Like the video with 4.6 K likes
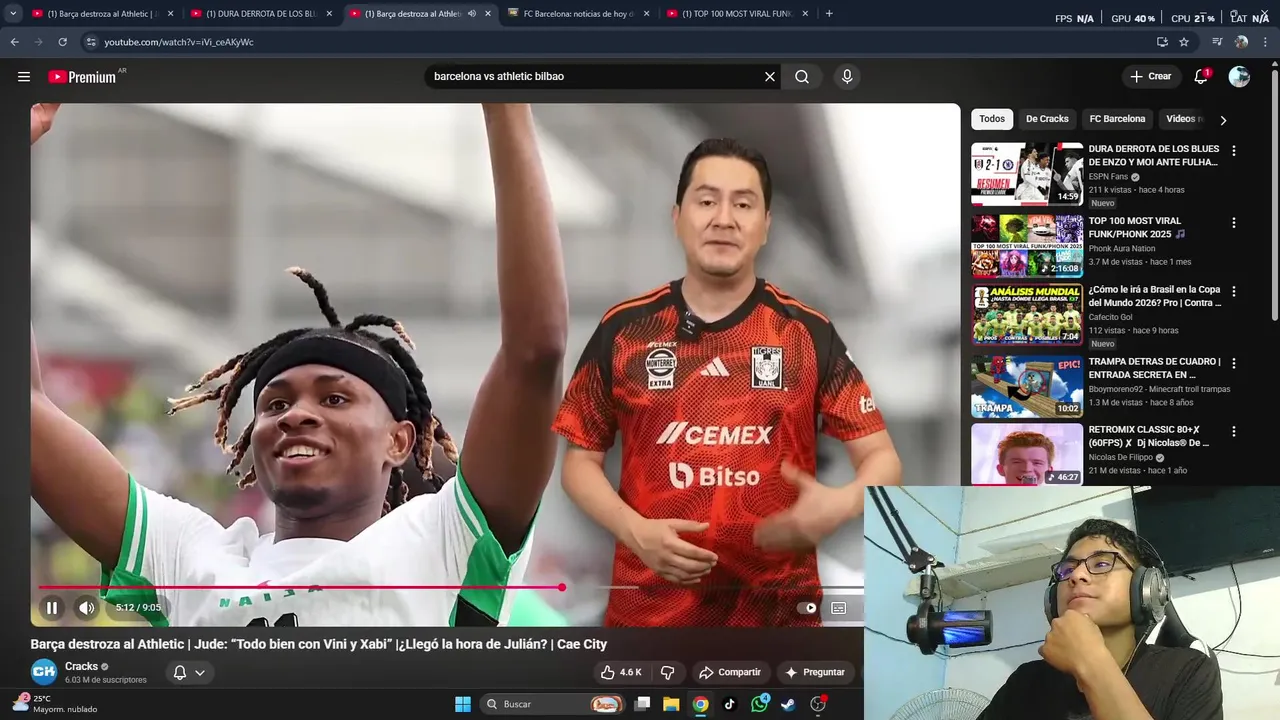 [x=620, y=672]
